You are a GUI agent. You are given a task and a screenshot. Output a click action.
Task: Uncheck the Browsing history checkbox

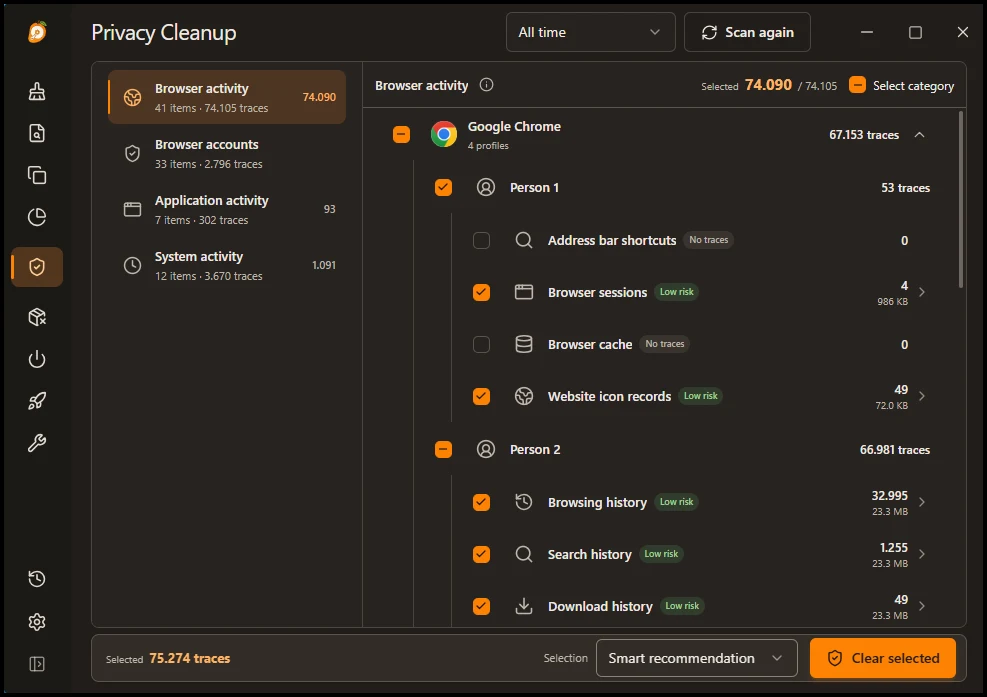coord(482,502)
